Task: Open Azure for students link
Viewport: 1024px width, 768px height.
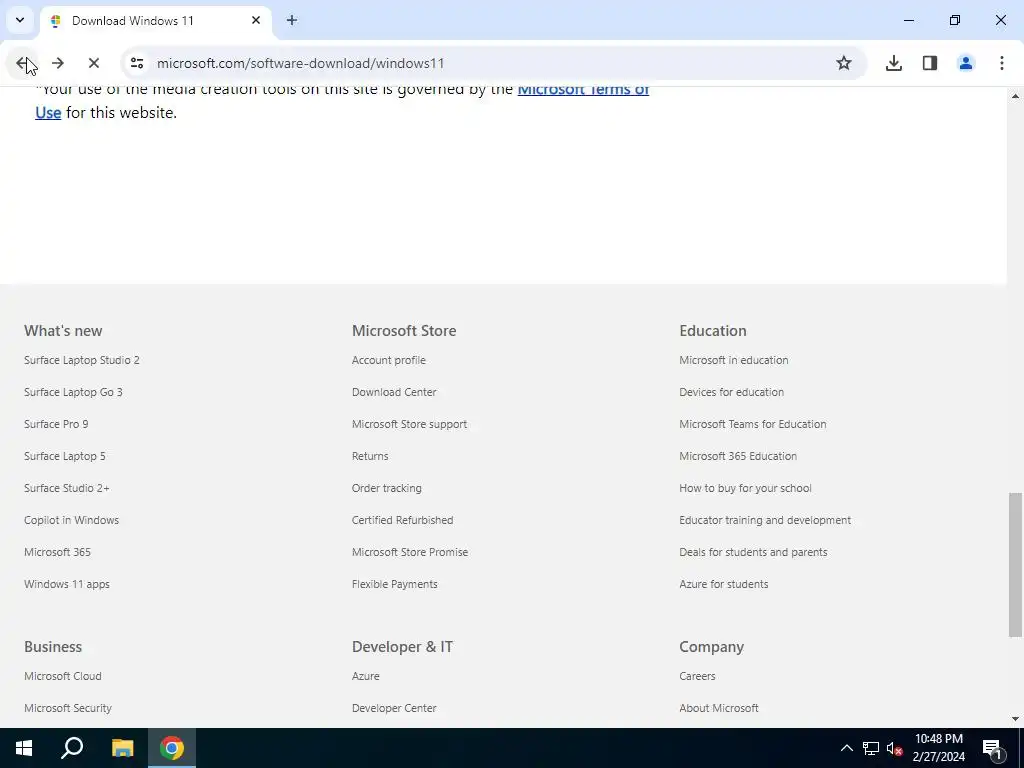Action: (724, 584)
